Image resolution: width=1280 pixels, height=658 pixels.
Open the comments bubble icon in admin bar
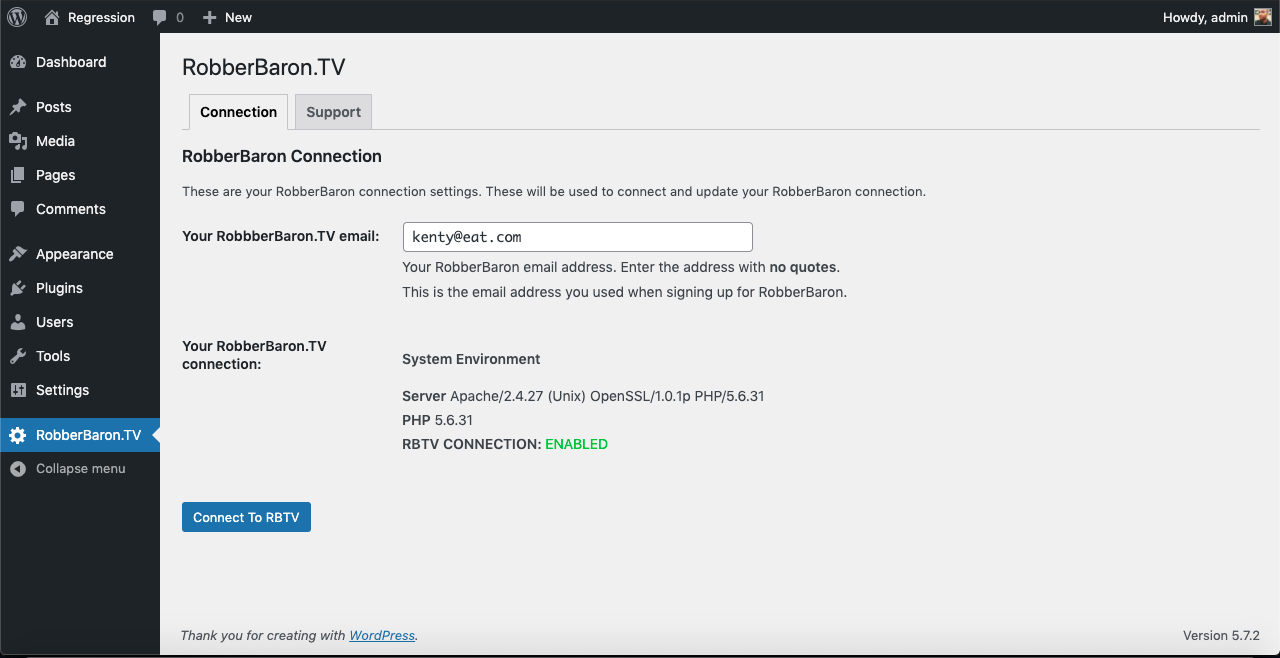pos(160,17)
